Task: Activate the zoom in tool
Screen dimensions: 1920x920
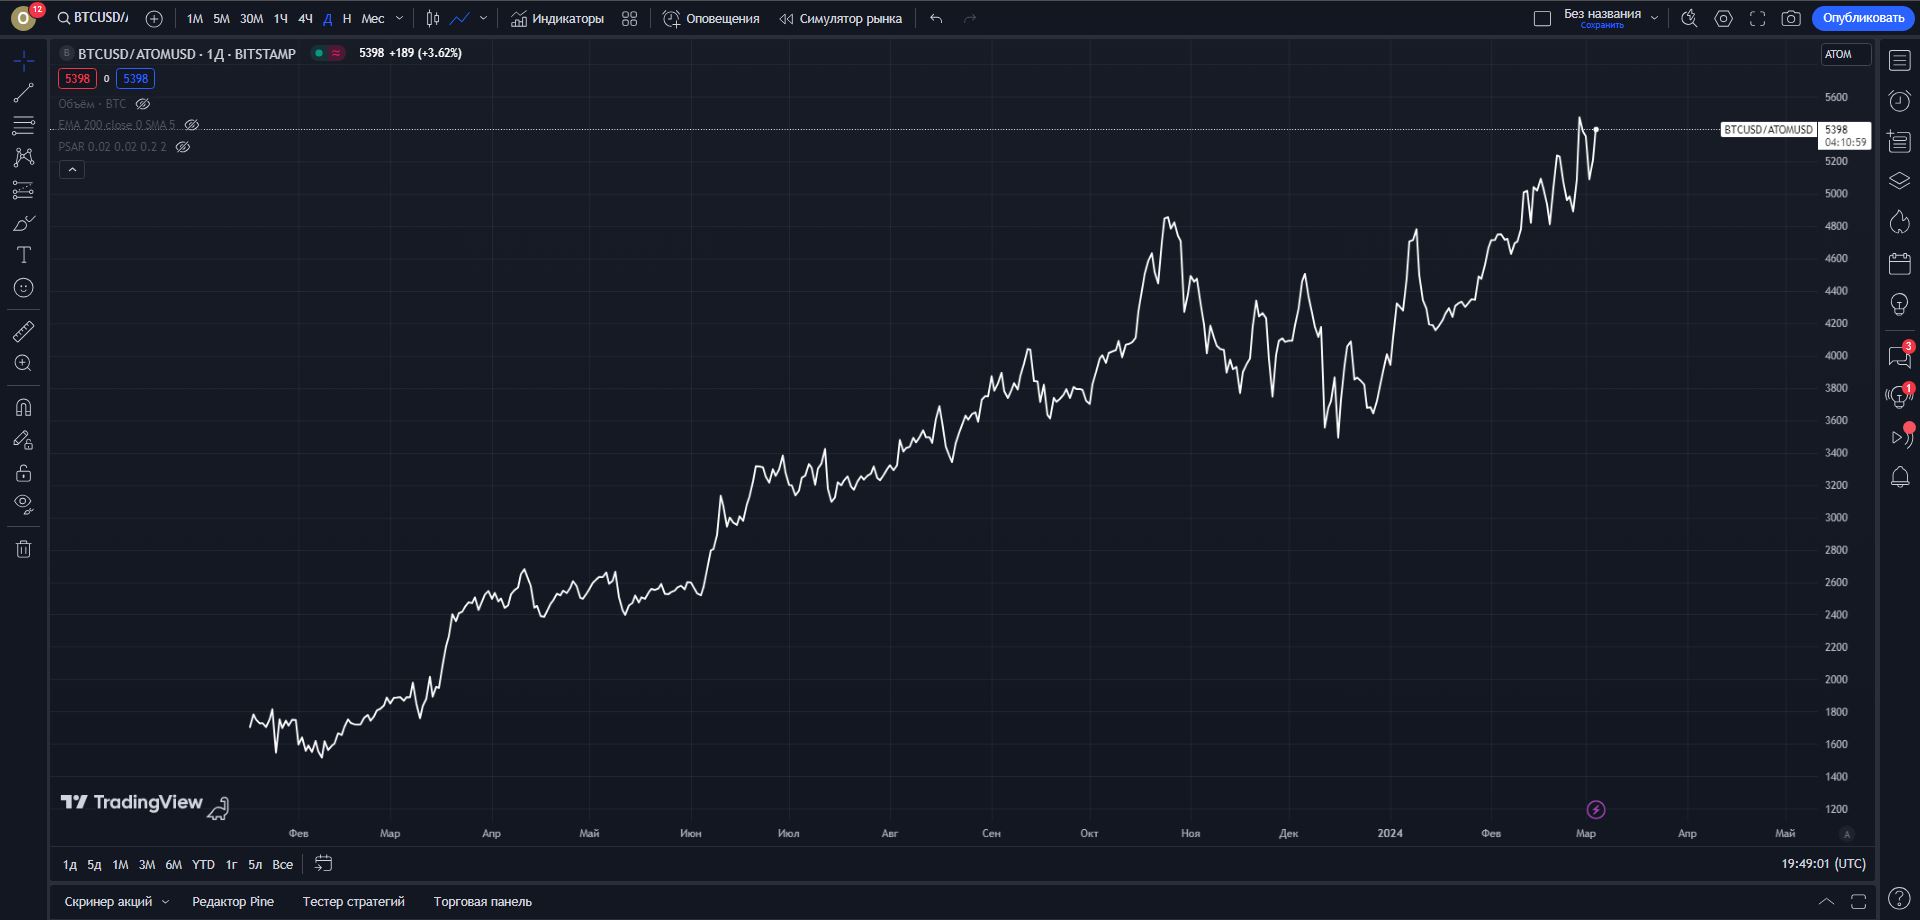Action: click(x=24, y=363)
